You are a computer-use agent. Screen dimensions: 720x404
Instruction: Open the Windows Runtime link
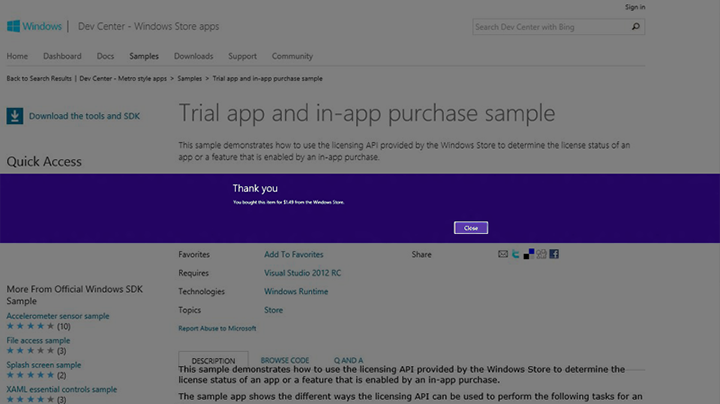pos(296,292)
